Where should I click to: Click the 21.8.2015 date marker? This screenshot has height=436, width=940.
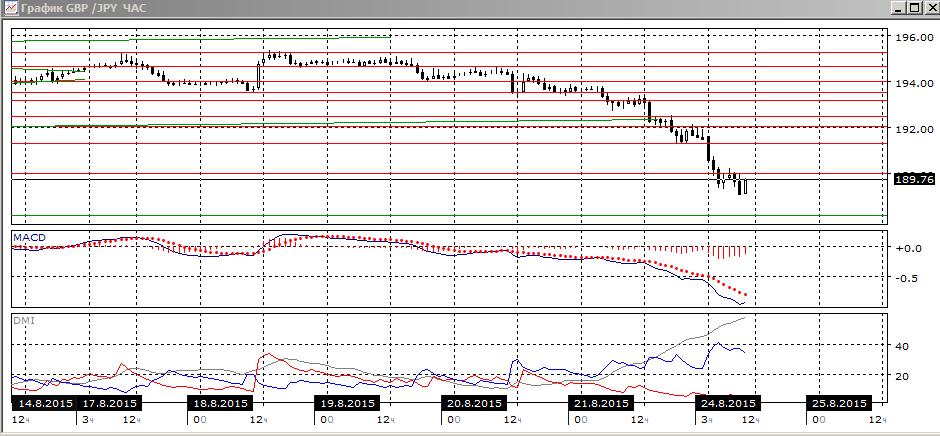pyautogui.click(x=599, y=402)
